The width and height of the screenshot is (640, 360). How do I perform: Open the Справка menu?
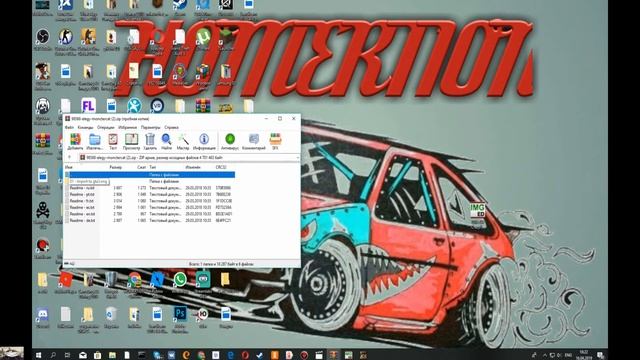[x=171, y=127]
